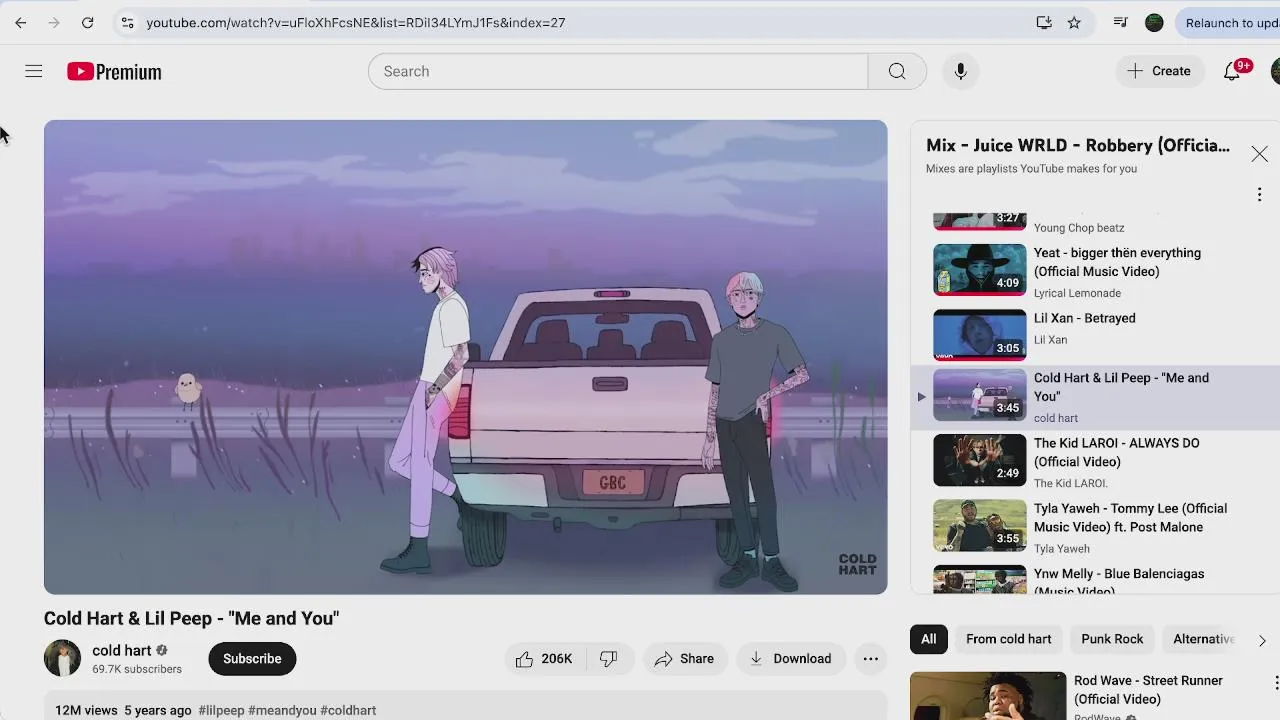The image size is (1280, 720).
Task: Go to YouTube Premium home logo
Action: click(114, 72)
